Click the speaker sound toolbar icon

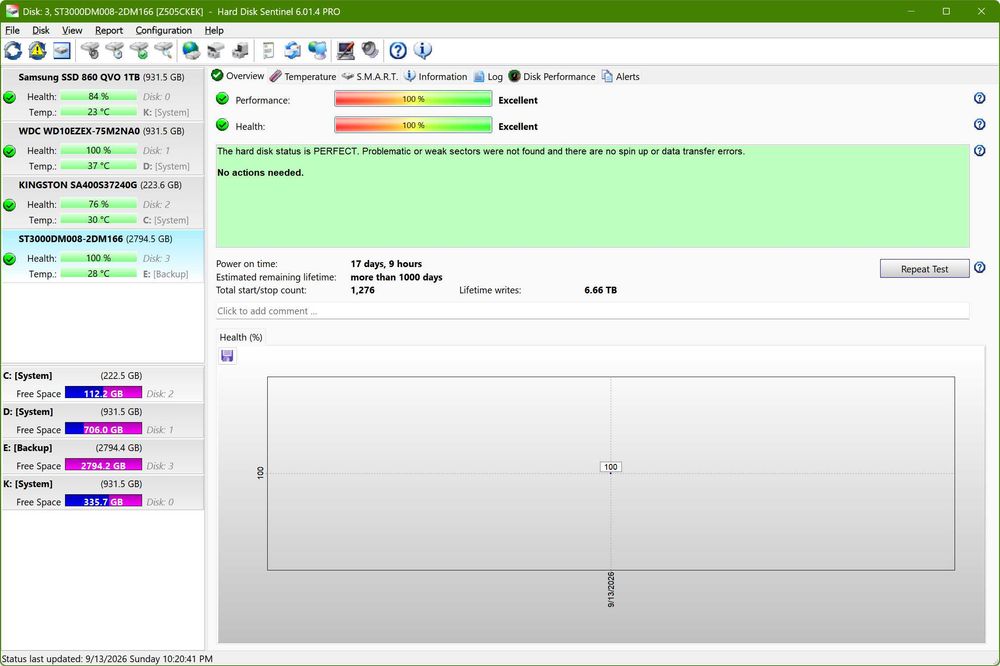(x=370, y=50)
